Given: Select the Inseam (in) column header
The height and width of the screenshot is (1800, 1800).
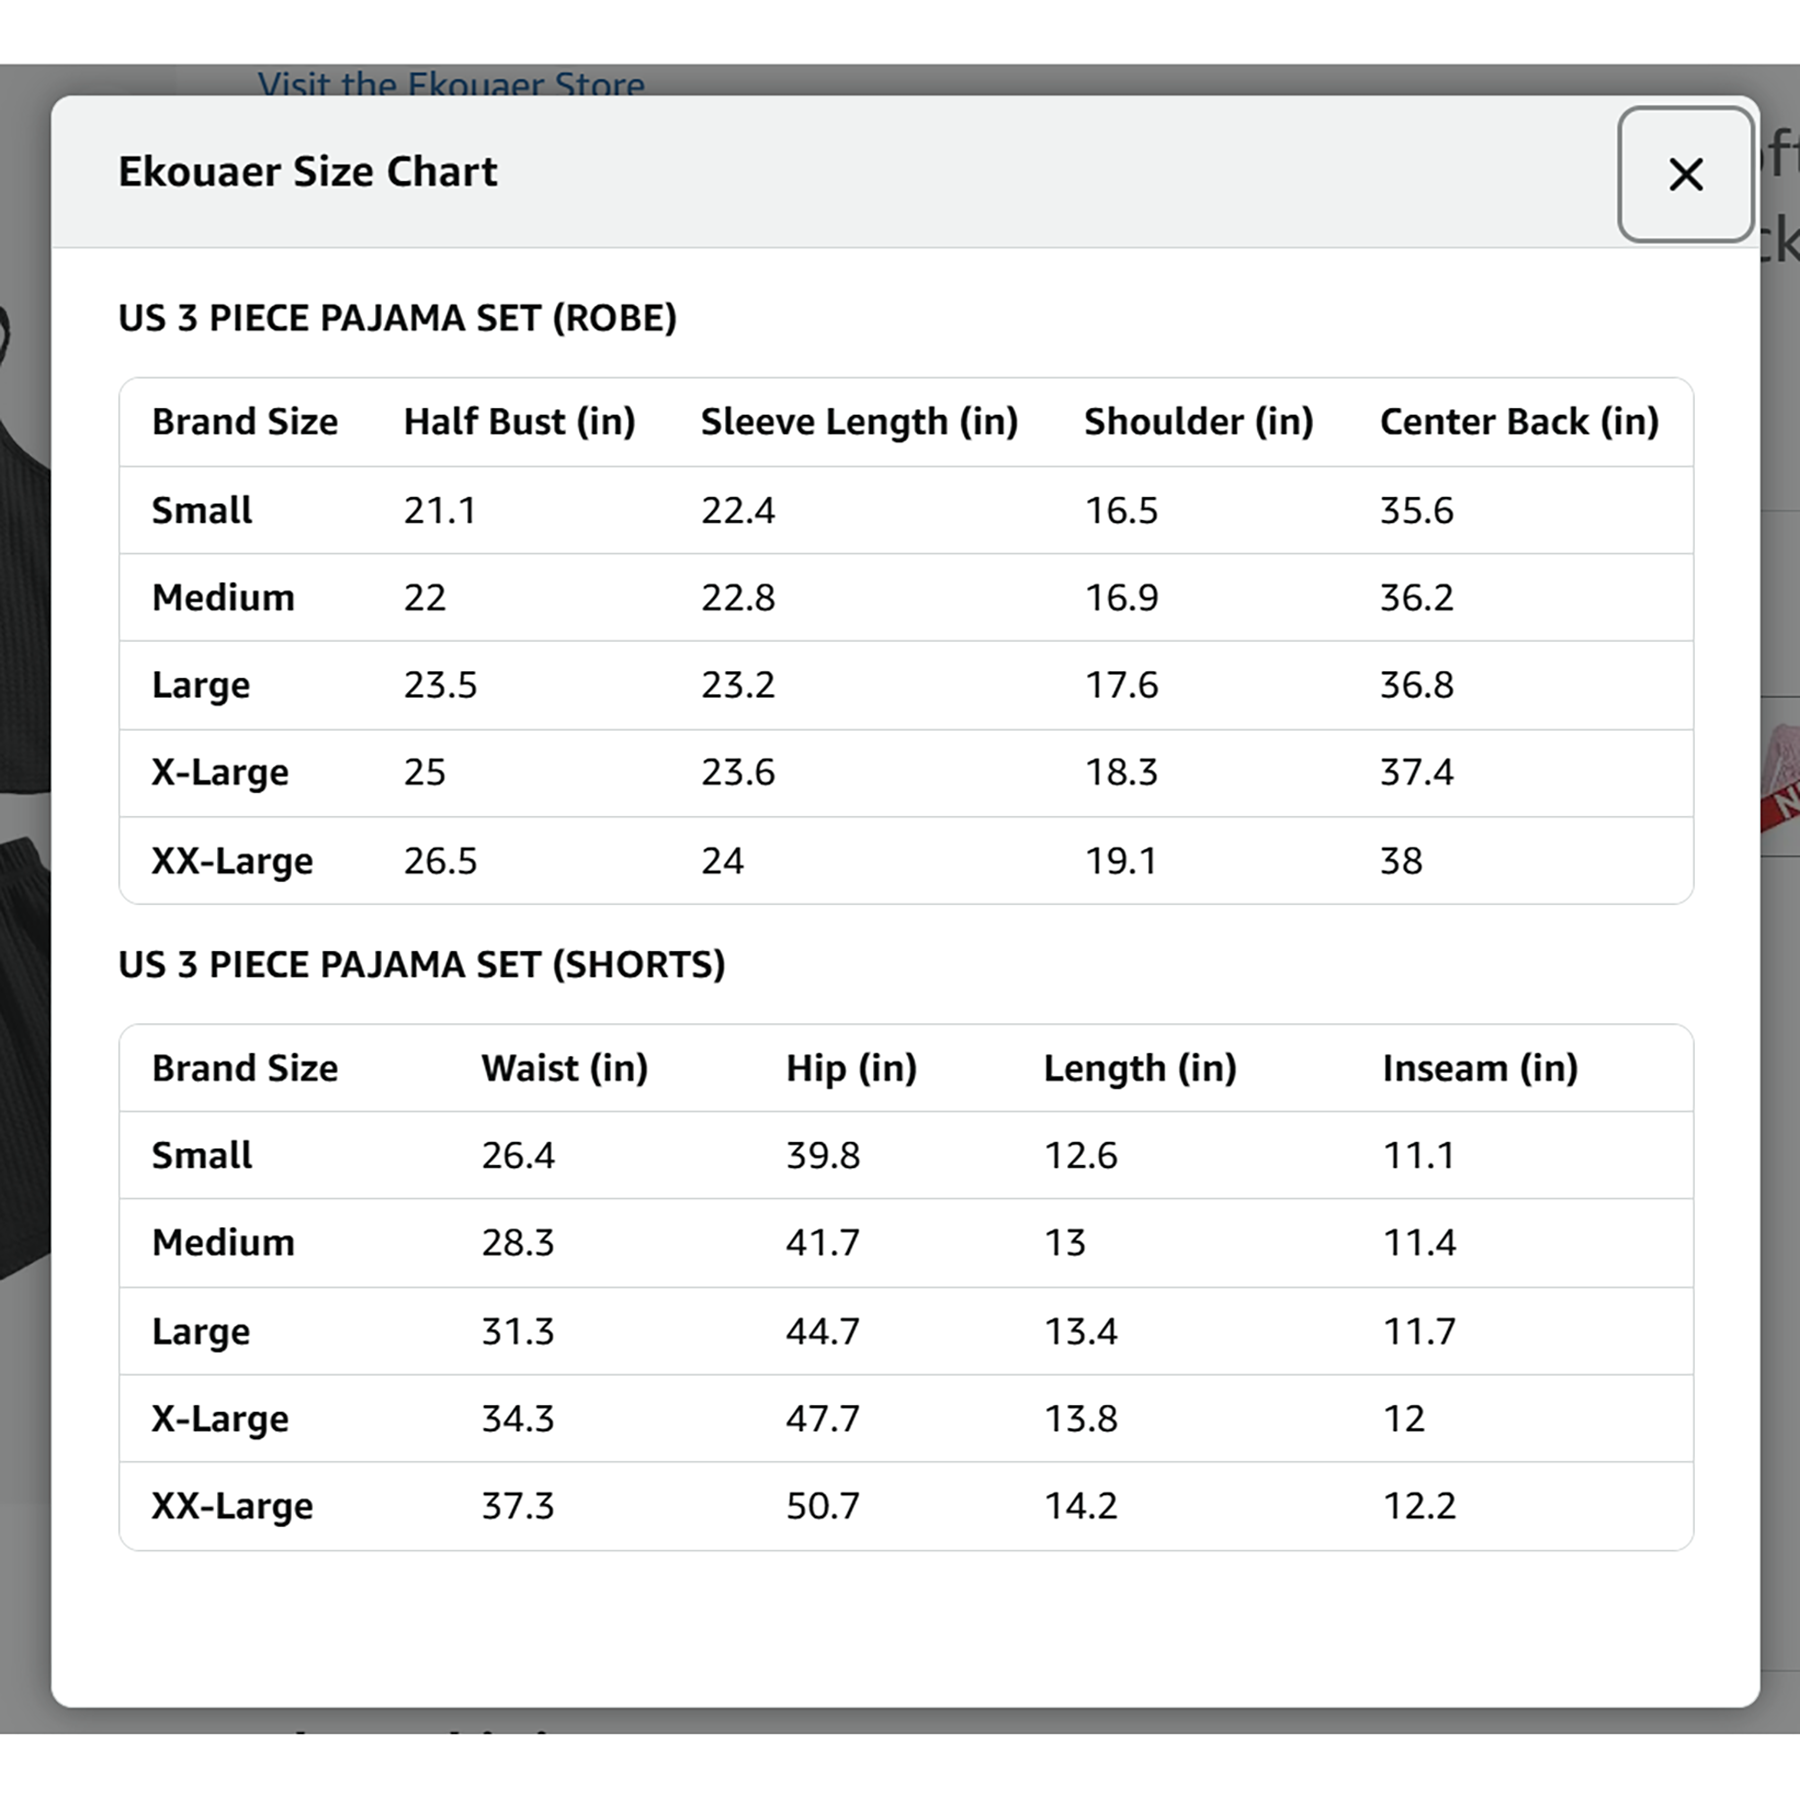Looking at the screenshot, I should click(1480, 1068).
